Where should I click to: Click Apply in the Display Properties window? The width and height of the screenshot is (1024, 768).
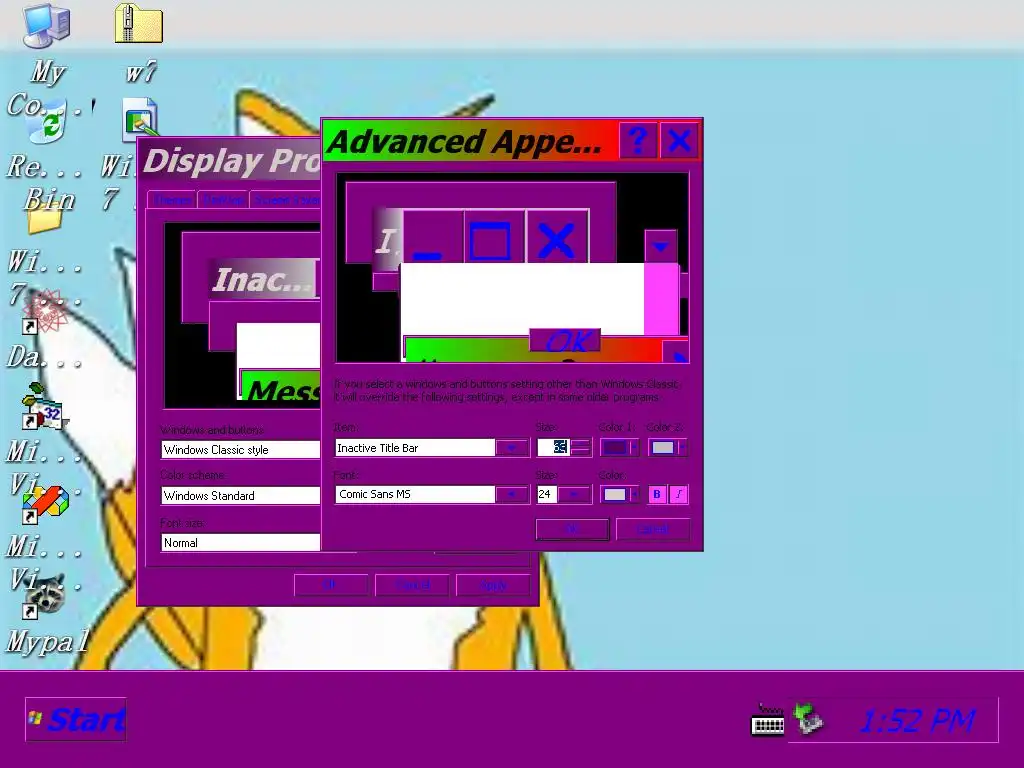pyautogui.click(x=493, y=585)
